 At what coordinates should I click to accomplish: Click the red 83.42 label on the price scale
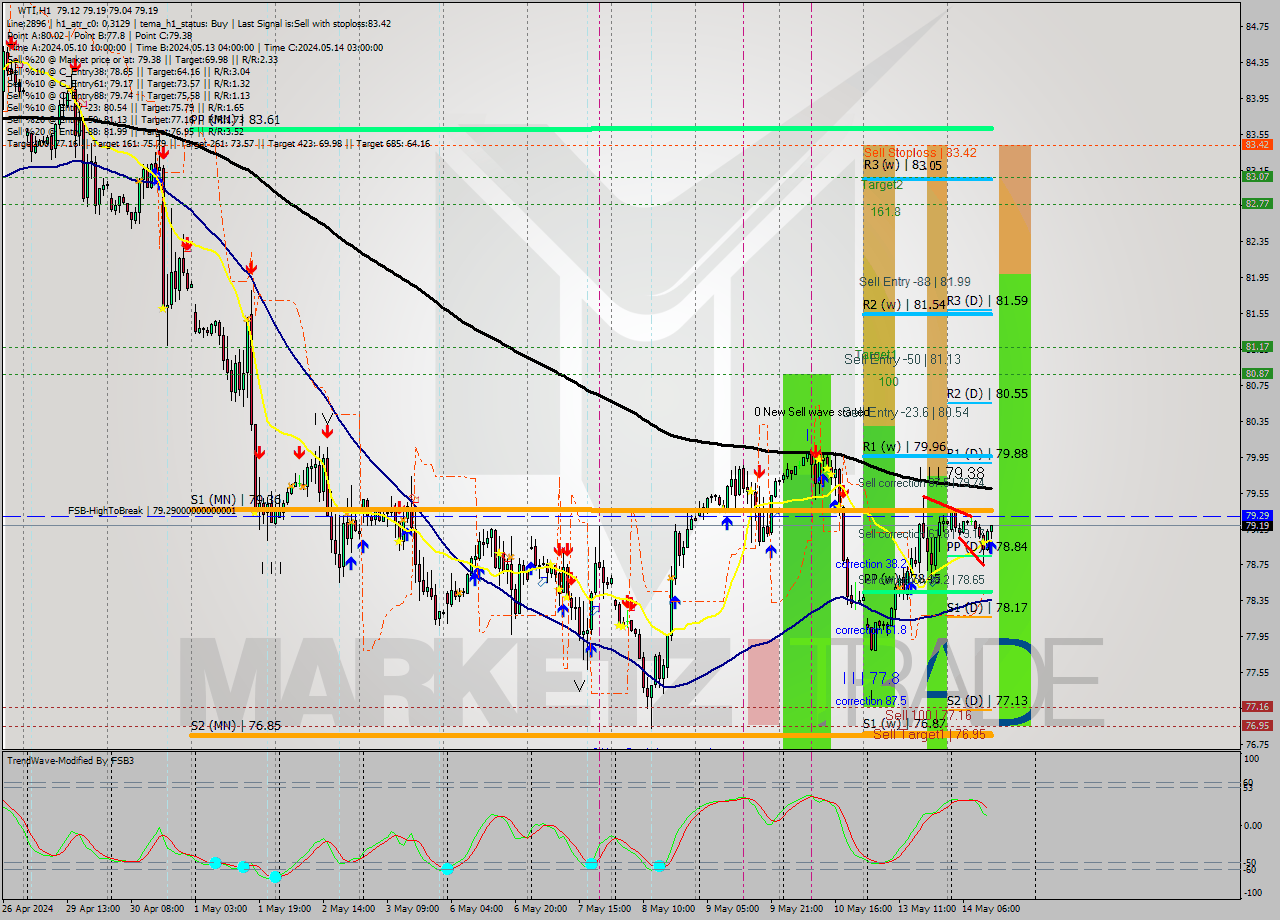(x=1256, y=144)
